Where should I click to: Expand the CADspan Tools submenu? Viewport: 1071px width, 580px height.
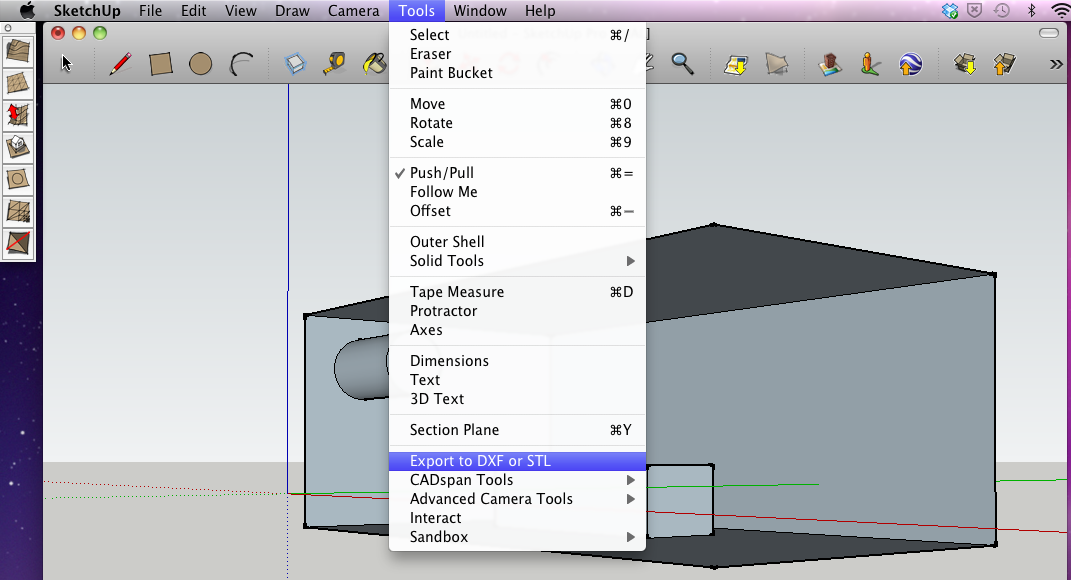click(x=517, y=480)
